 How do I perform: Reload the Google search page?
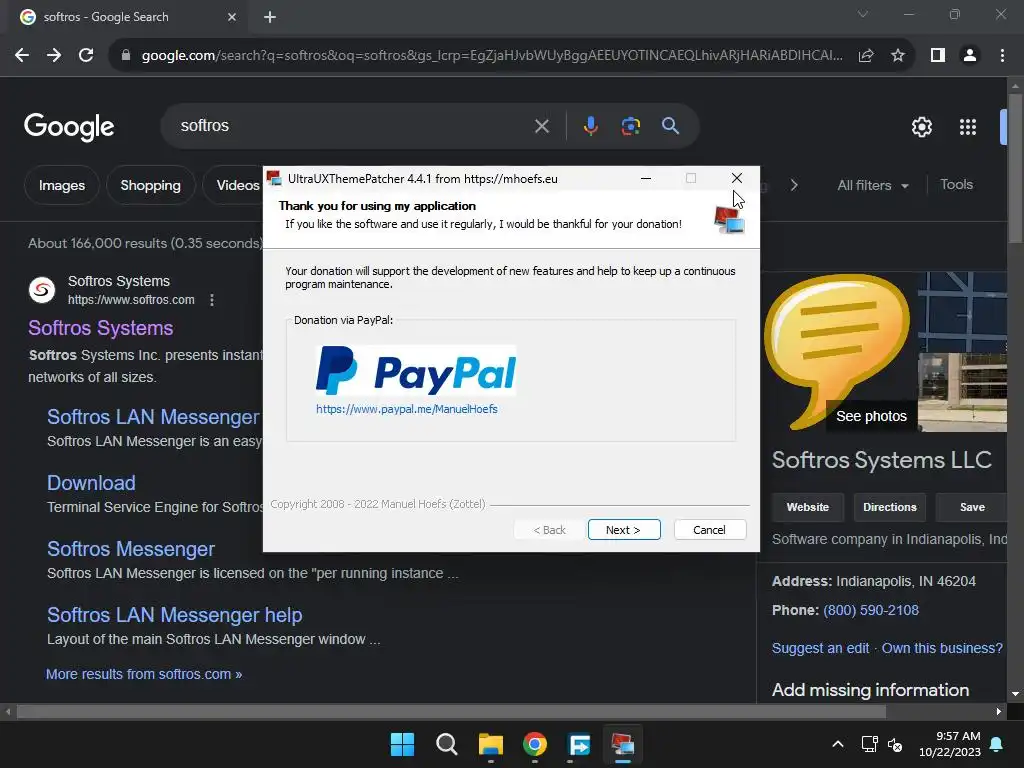pyautogui.click(x=86, y=56)
